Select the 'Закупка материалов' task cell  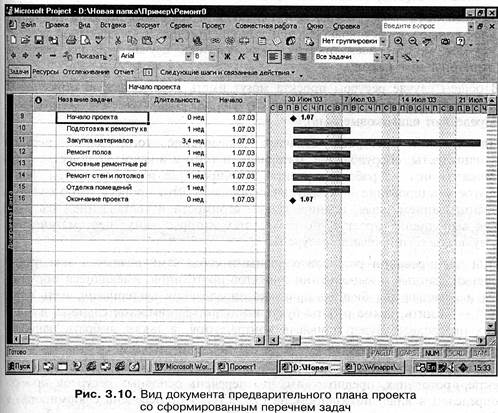tap(102, 141)
